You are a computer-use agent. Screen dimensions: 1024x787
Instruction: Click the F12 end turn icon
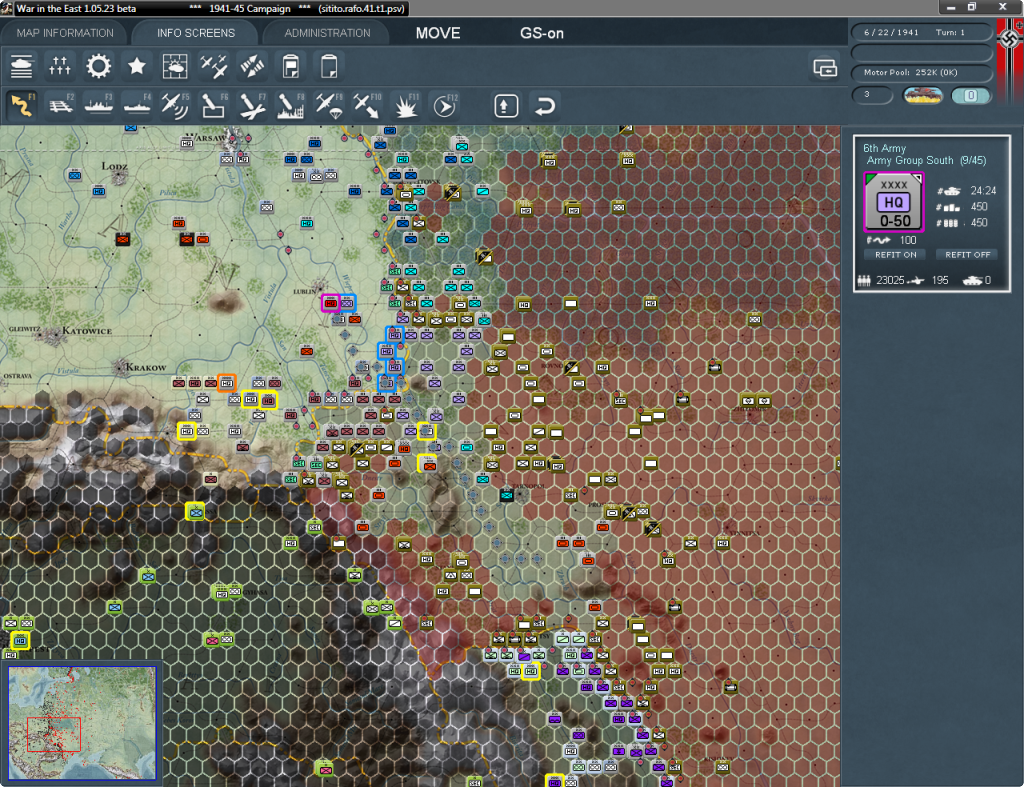(x=444, y=106)
